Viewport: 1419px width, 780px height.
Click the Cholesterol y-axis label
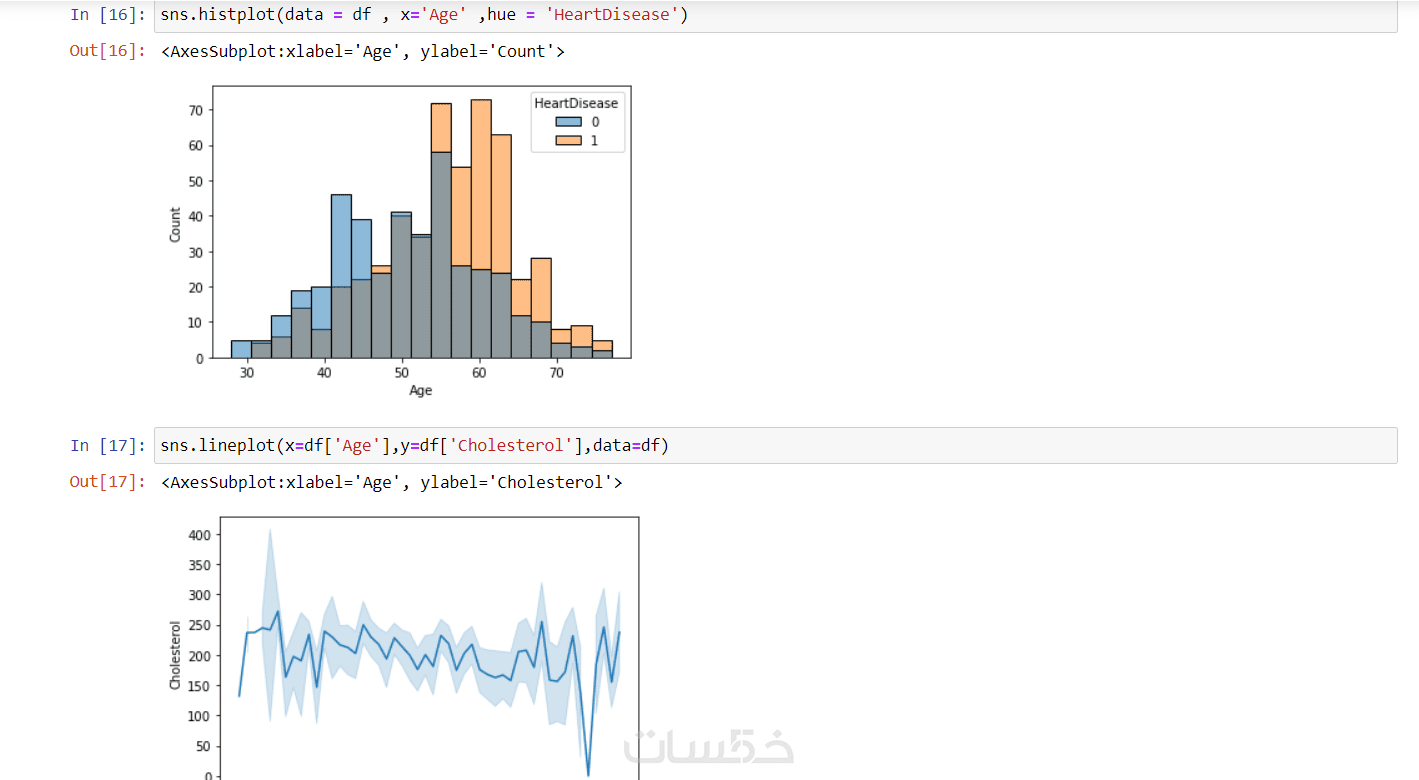click(x=176, y=655)
